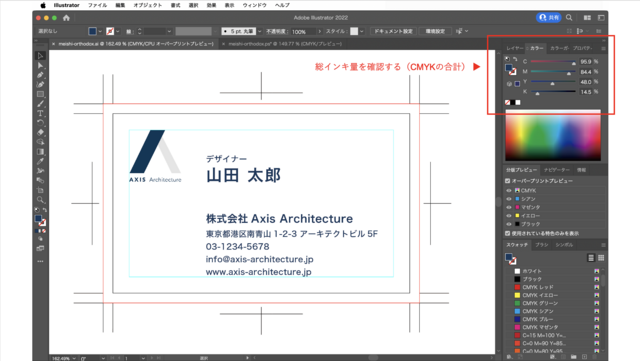This screenshot has height=361, width=640.
Task: Open the rotation angle dropdown in status bar
Action: click(103, 358)
